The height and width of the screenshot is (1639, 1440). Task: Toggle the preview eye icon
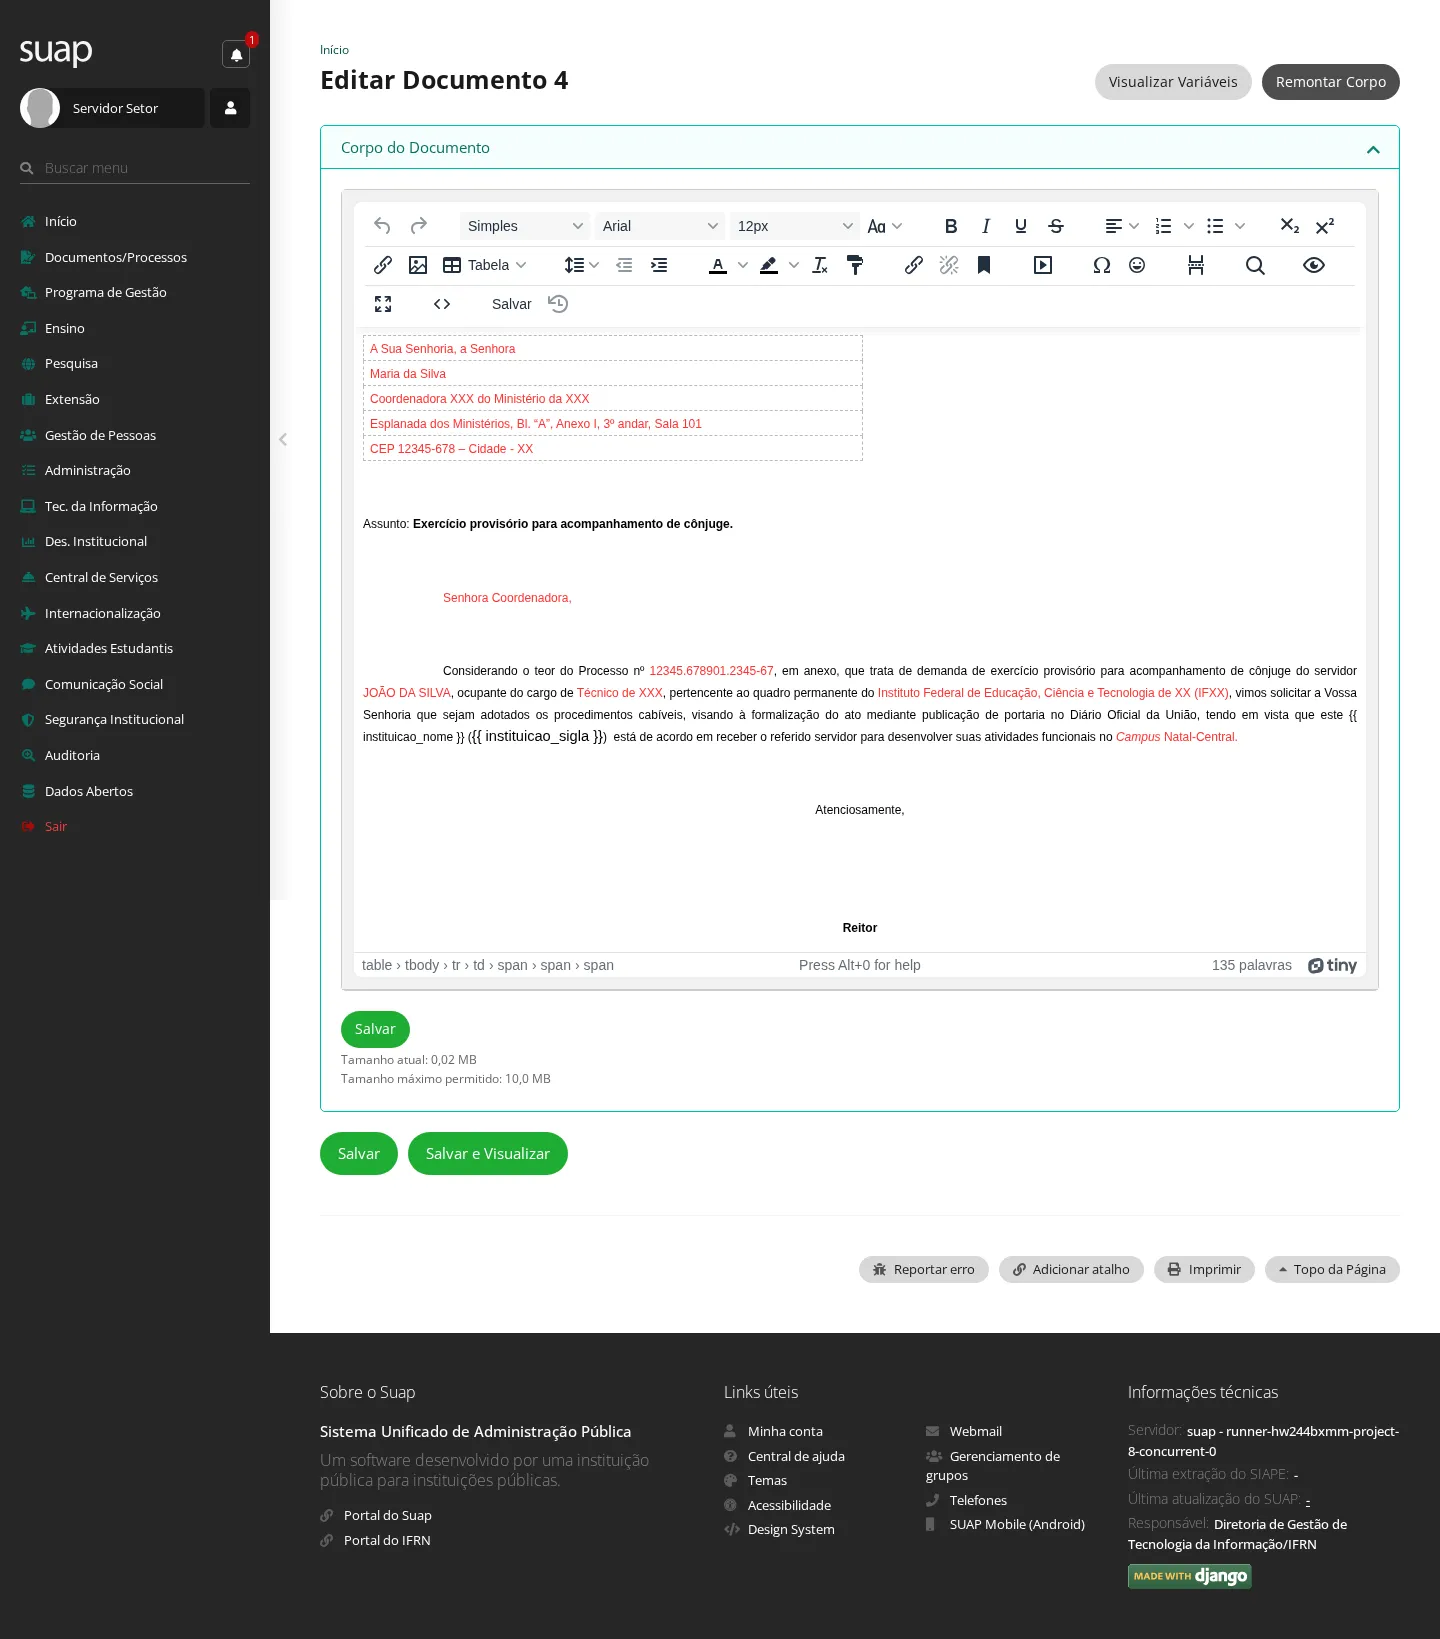pos(1314,265)
